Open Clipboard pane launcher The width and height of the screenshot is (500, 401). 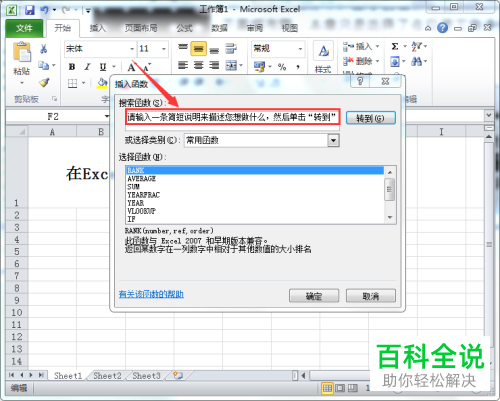pyautogui.click(x=54, y=99)
